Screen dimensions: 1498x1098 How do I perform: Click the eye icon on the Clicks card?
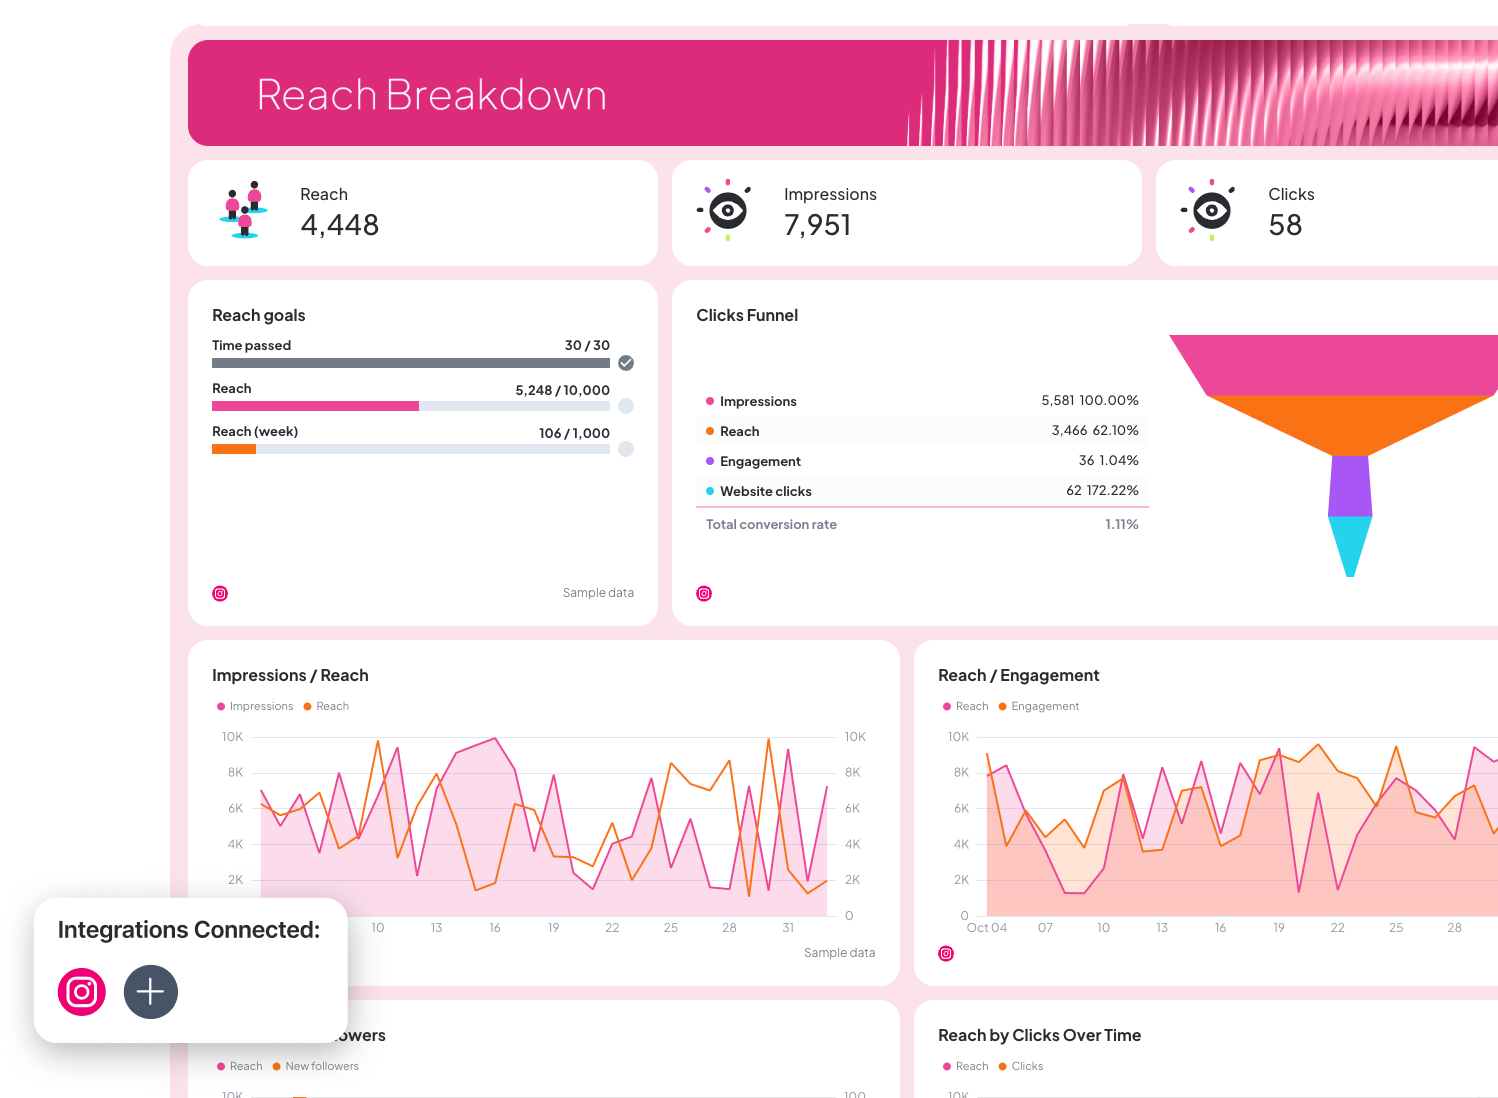pyautogui.click(x=1212, y=210)
